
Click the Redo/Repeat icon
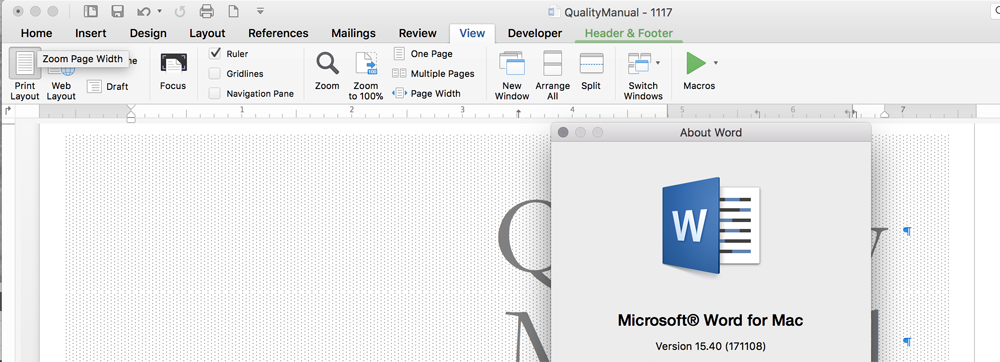[180, 11]
